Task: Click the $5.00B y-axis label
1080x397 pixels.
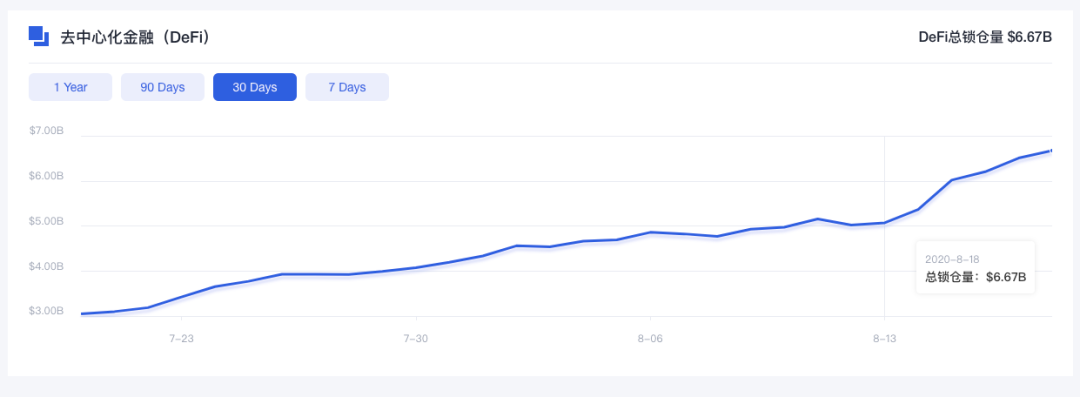Action: tap(46, 222)
